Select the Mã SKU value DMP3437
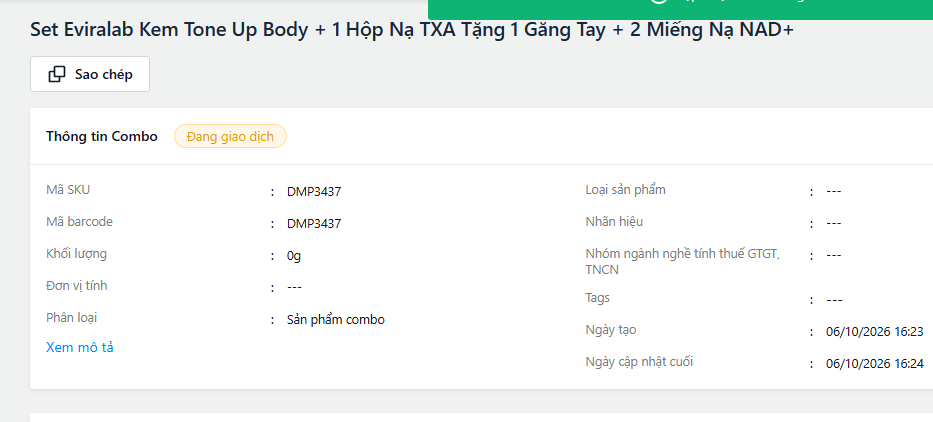933x422 pixels. tap(314, 192)
